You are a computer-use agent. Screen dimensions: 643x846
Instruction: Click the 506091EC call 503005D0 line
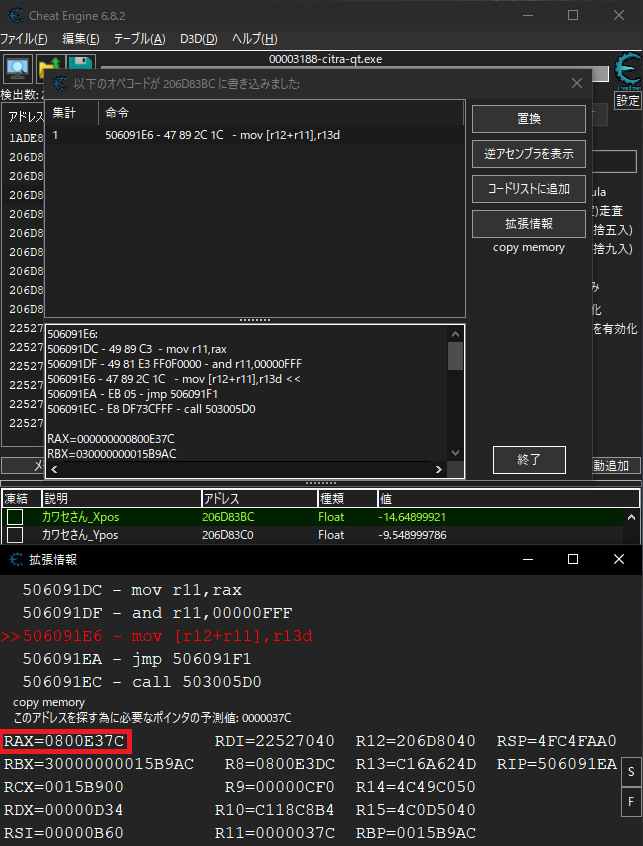click(x=142, y=682)
